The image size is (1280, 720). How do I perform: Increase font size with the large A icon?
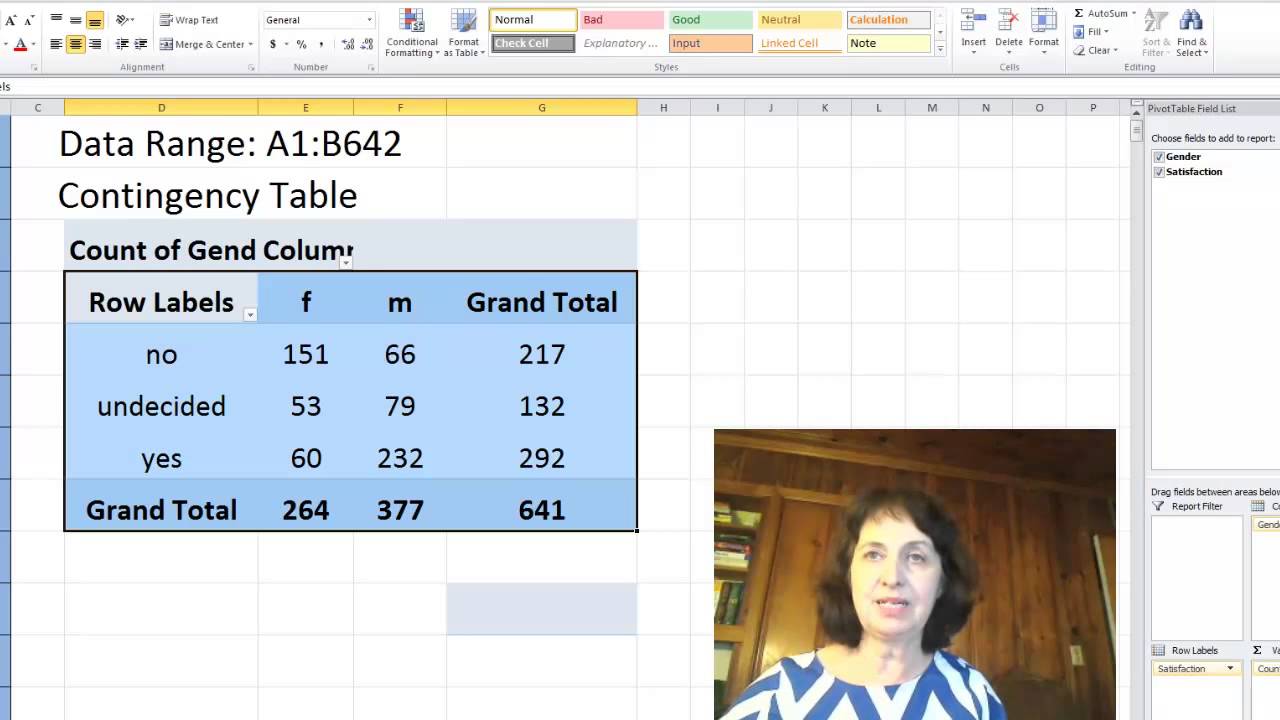click(x=10, y=20)
